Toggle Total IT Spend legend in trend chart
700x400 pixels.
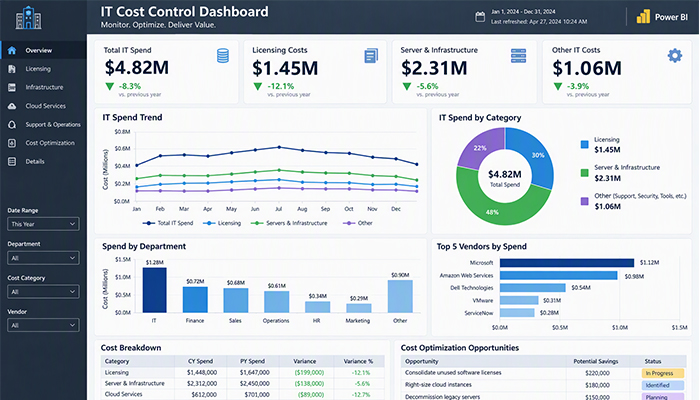[x=168, y=223]
